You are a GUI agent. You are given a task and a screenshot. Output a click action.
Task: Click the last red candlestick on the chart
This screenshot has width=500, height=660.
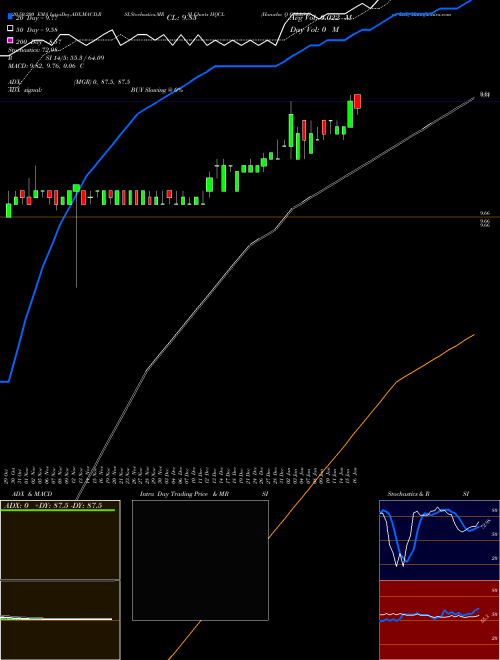click(357, 101)
